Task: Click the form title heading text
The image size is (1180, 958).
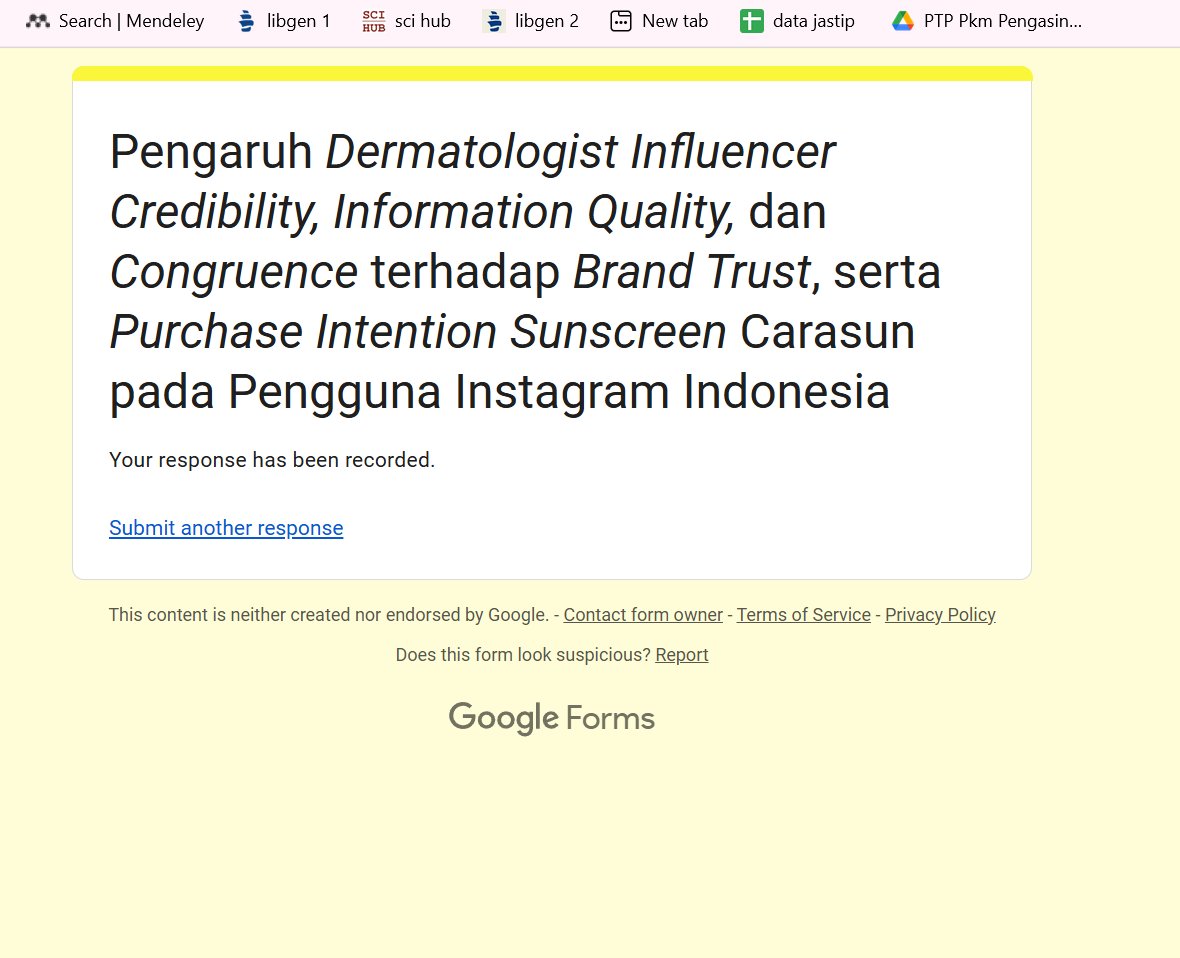Action: [x=525, y=272]
